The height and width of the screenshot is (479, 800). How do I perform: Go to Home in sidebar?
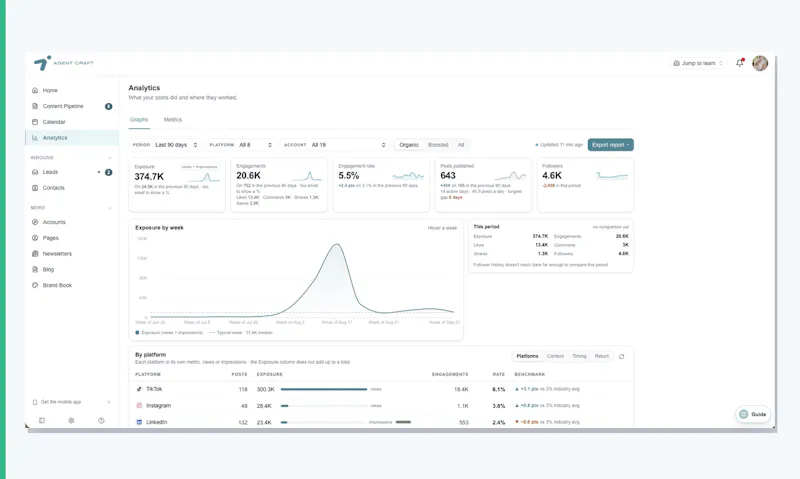pyautogui.click(x=72, y=90)
